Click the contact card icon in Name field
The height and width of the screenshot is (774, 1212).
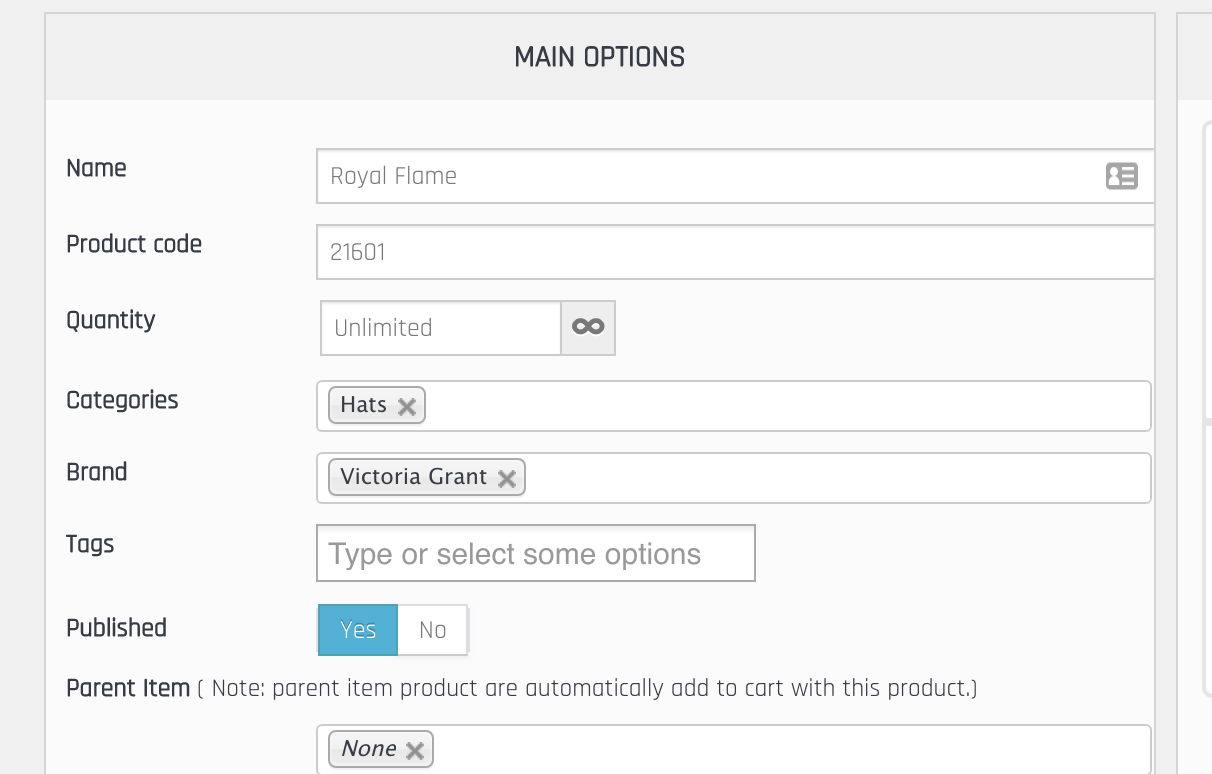point(1121,176)
